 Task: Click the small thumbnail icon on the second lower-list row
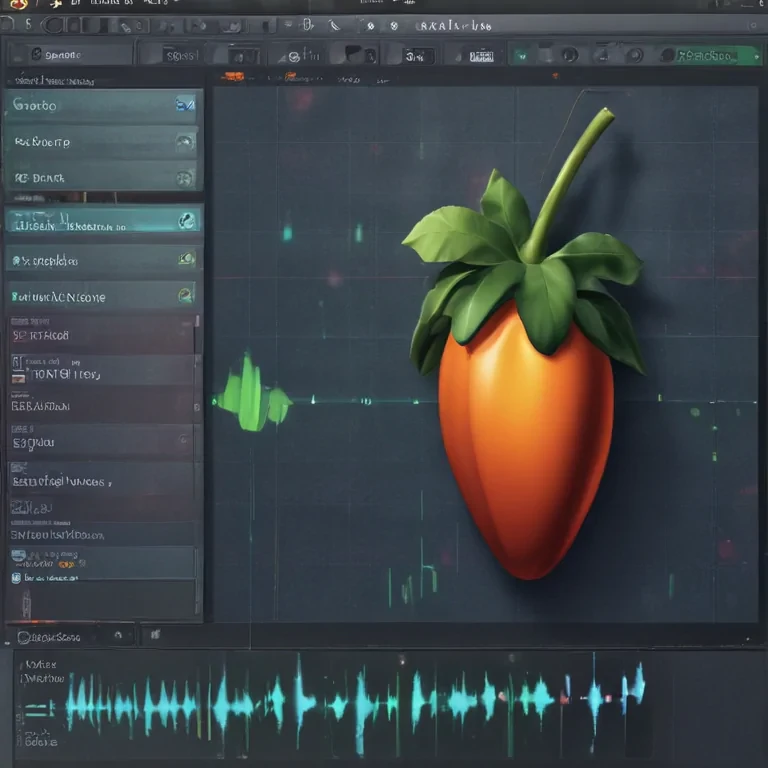(x=18, y=378)
